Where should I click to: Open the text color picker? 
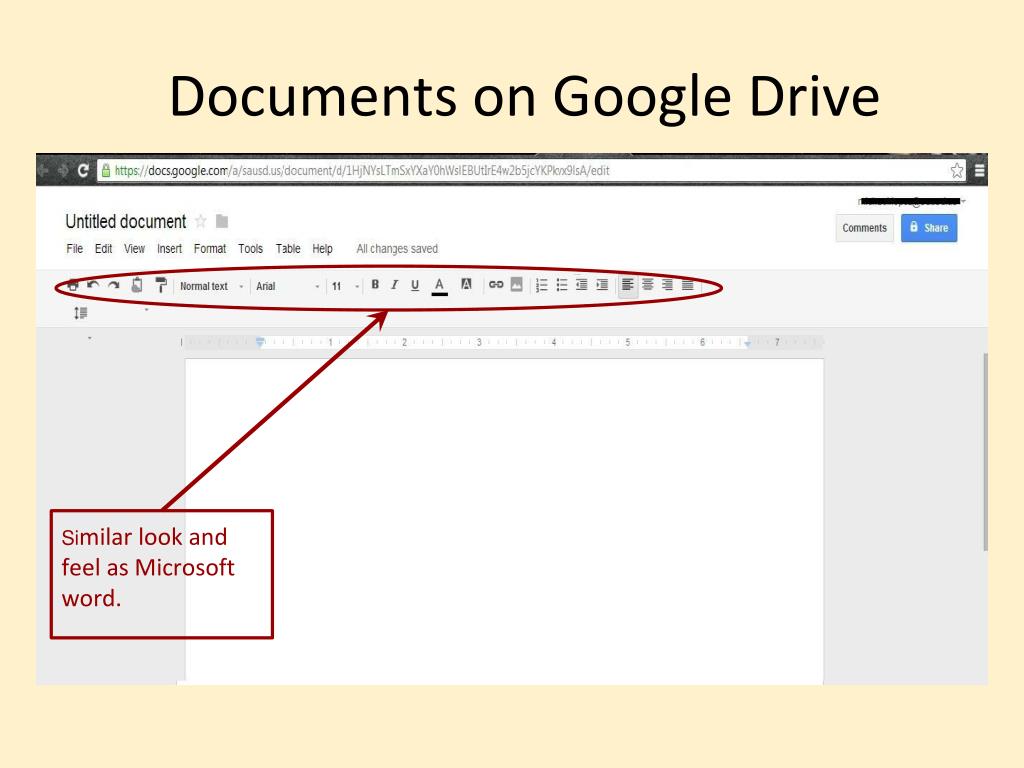pos(440,286)
